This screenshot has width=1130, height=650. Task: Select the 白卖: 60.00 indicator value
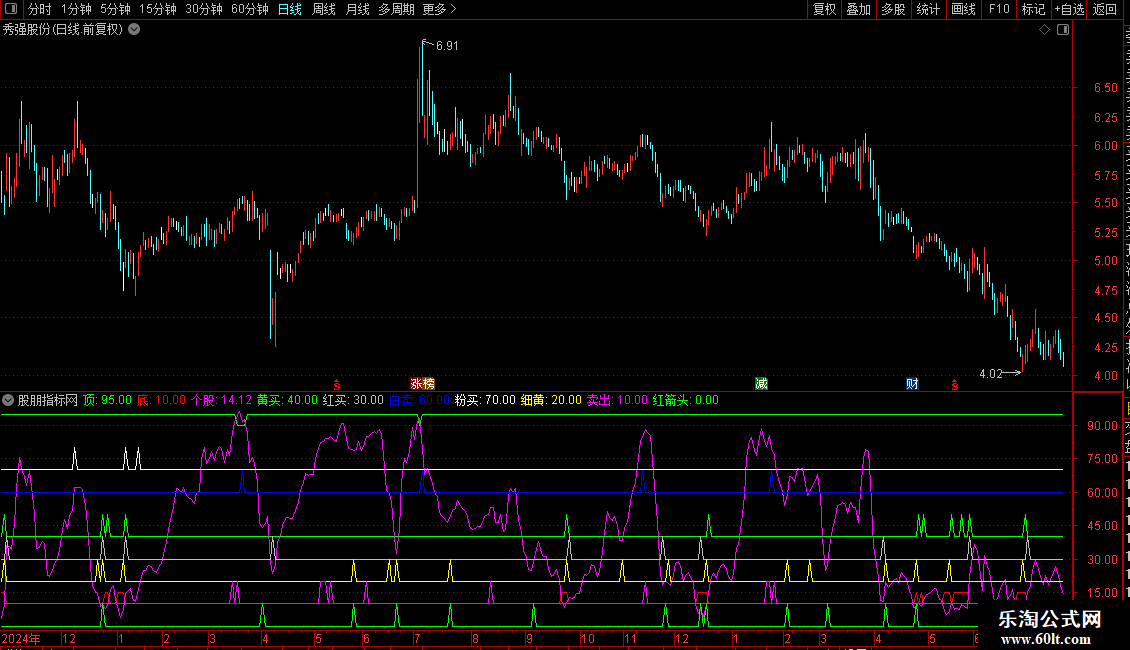[x=419, y=400]
